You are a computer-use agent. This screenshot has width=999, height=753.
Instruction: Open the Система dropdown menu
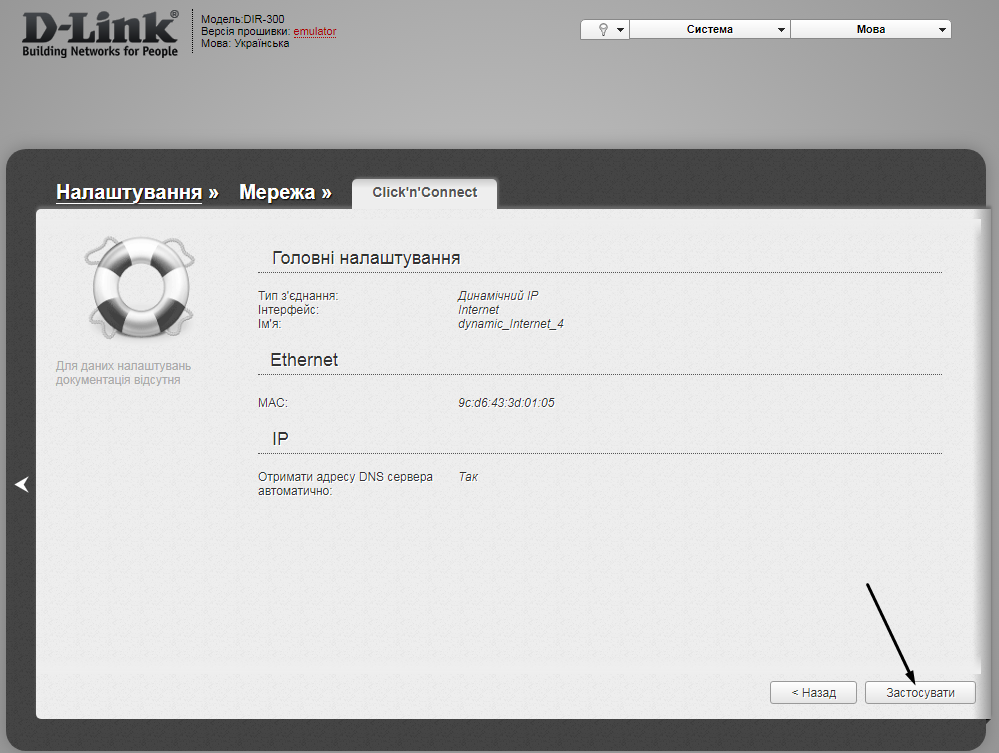[x=710, y=29]
